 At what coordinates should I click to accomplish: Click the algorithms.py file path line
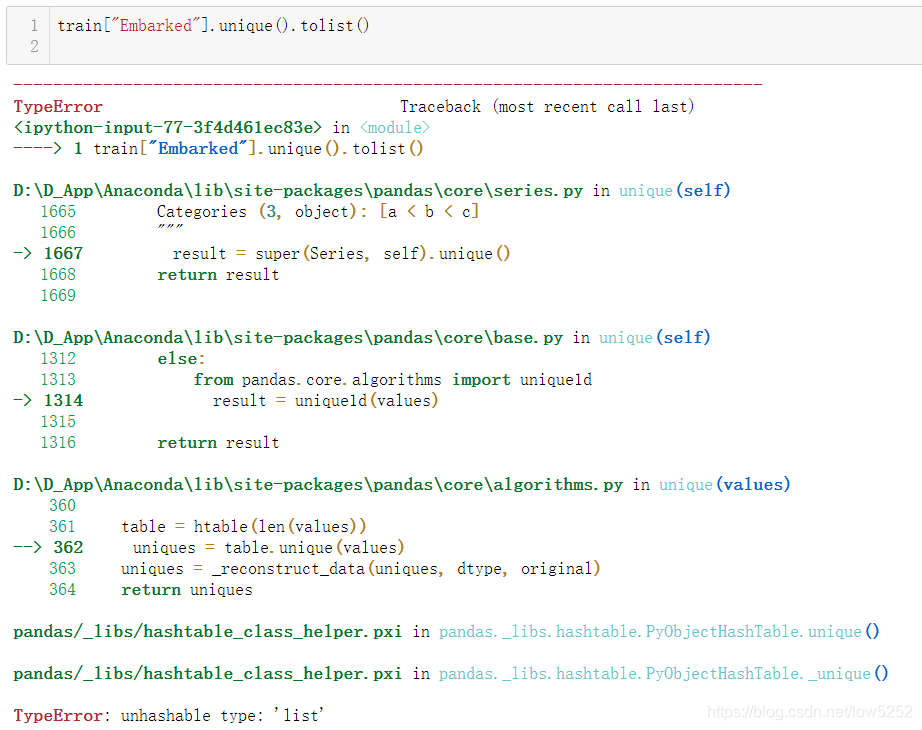pos(402,485)
